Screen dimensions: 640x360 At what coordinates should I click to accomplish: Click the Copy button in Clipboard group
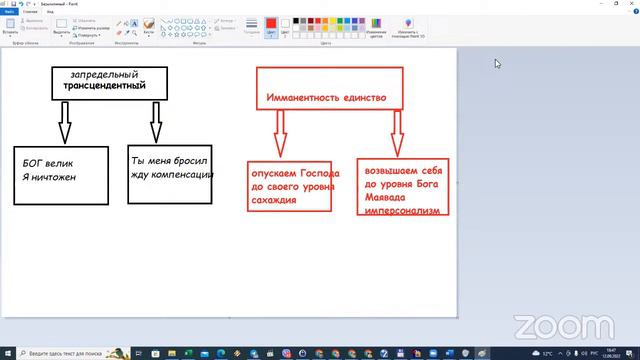[x=34, y=28]
